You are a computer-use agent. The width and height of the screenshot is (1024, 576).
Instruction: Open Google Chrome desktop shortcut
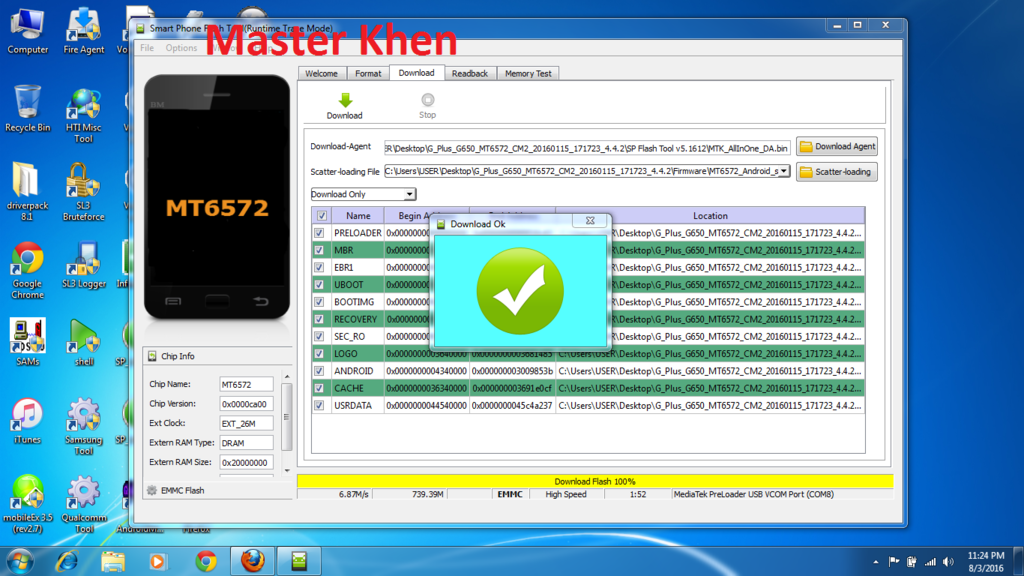click(x=27, y=262)
